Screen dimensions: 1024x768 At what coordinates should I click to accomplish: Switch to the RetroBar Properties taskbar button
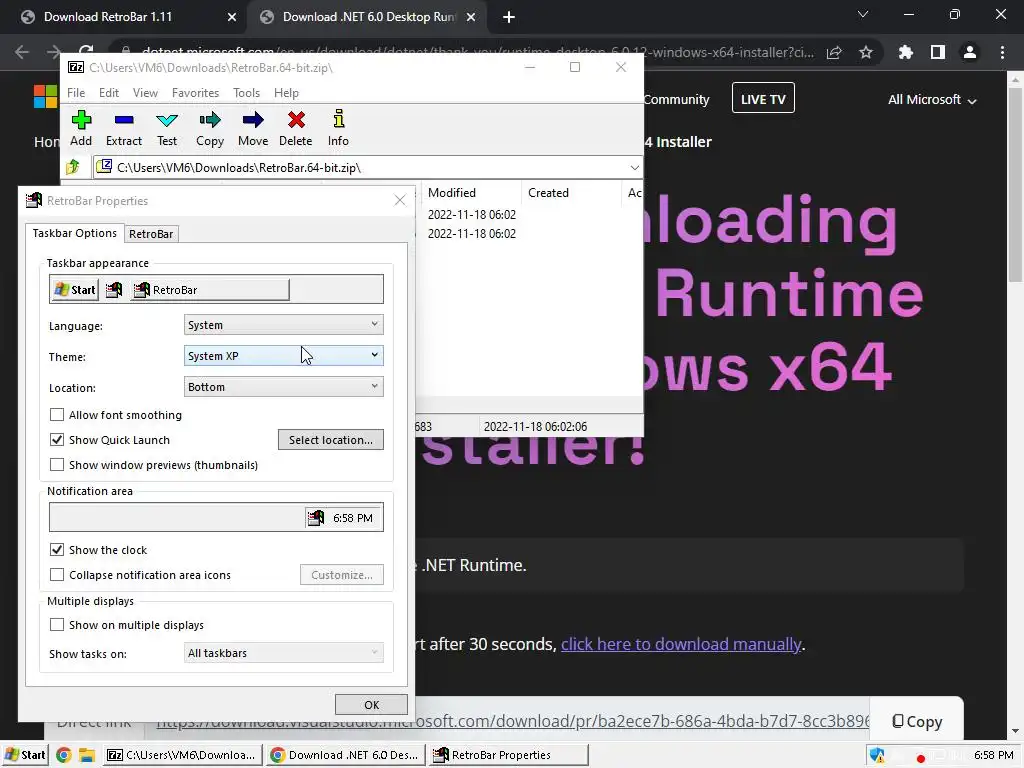508,756
